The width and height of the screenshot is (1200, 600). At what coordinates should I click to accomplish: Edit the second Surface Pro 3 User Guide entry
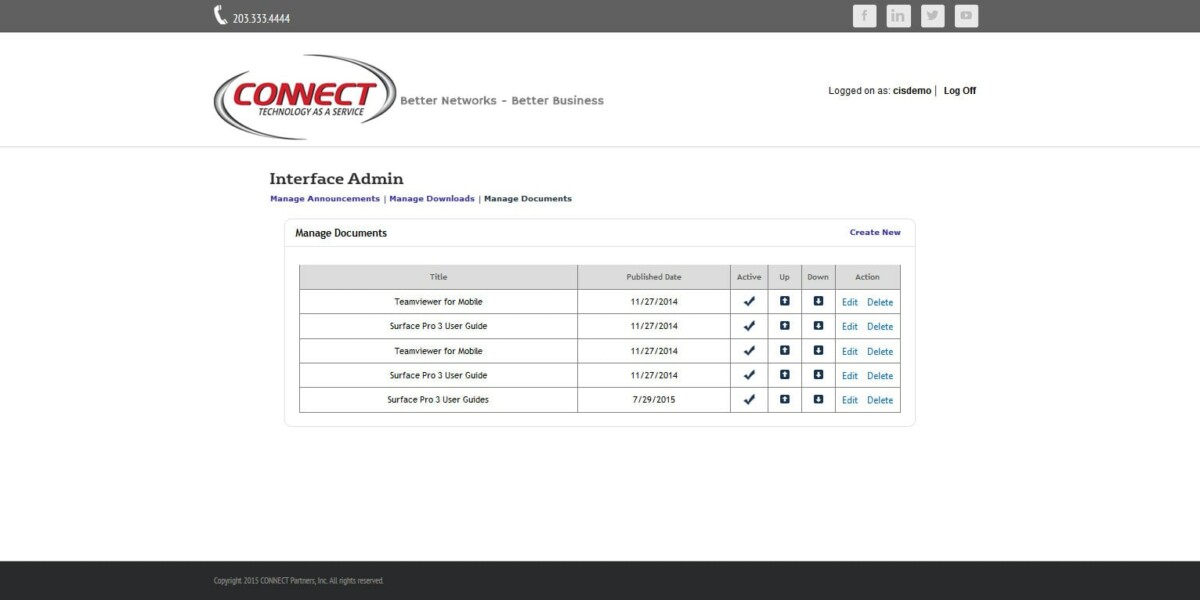(850, 376)
